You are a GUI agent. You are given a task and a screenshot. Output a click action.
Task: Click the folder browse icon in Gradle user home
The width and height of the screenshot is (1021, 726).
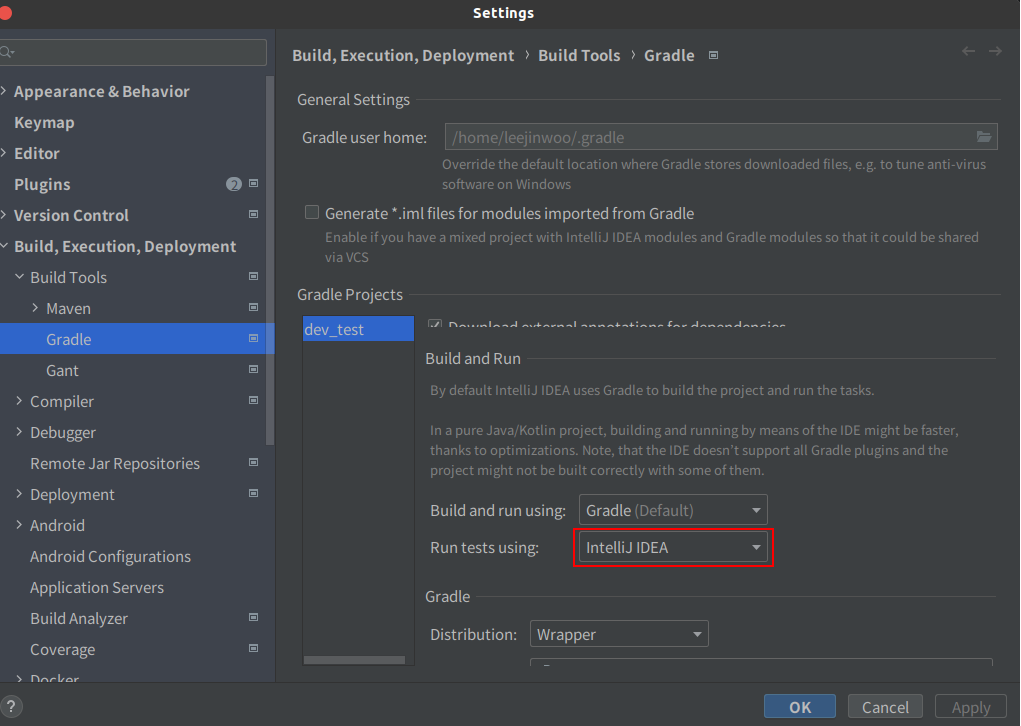(983, 137)
